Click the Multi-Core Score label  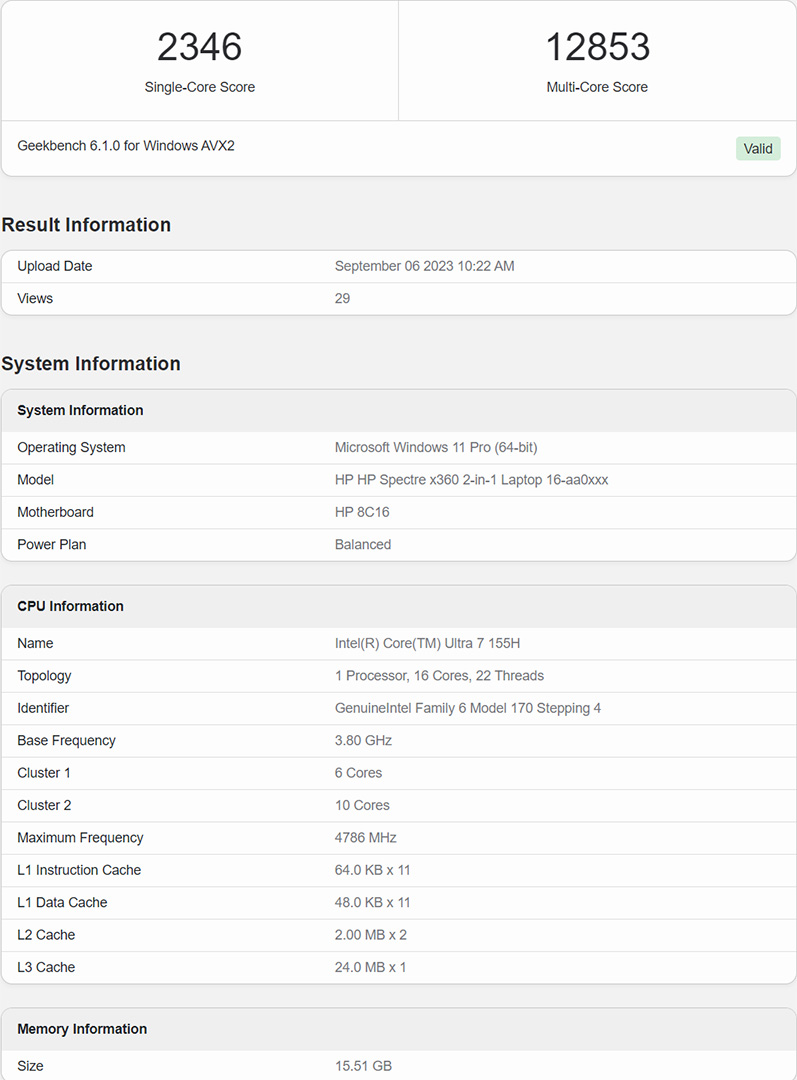(x=597, y=87)
